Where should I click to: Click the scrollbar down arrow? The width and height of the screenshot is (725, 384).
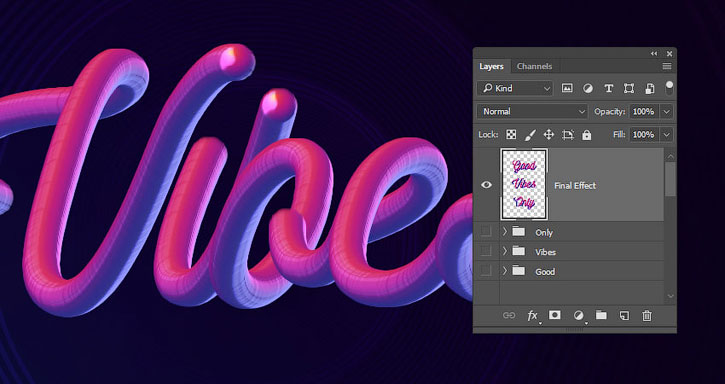click(x=670, y=296)
